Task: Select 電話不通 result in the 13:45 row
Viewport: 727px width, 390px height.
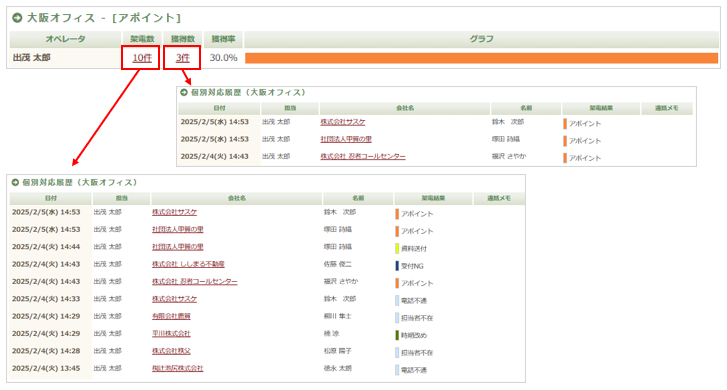Action: [x=414, y=371]
